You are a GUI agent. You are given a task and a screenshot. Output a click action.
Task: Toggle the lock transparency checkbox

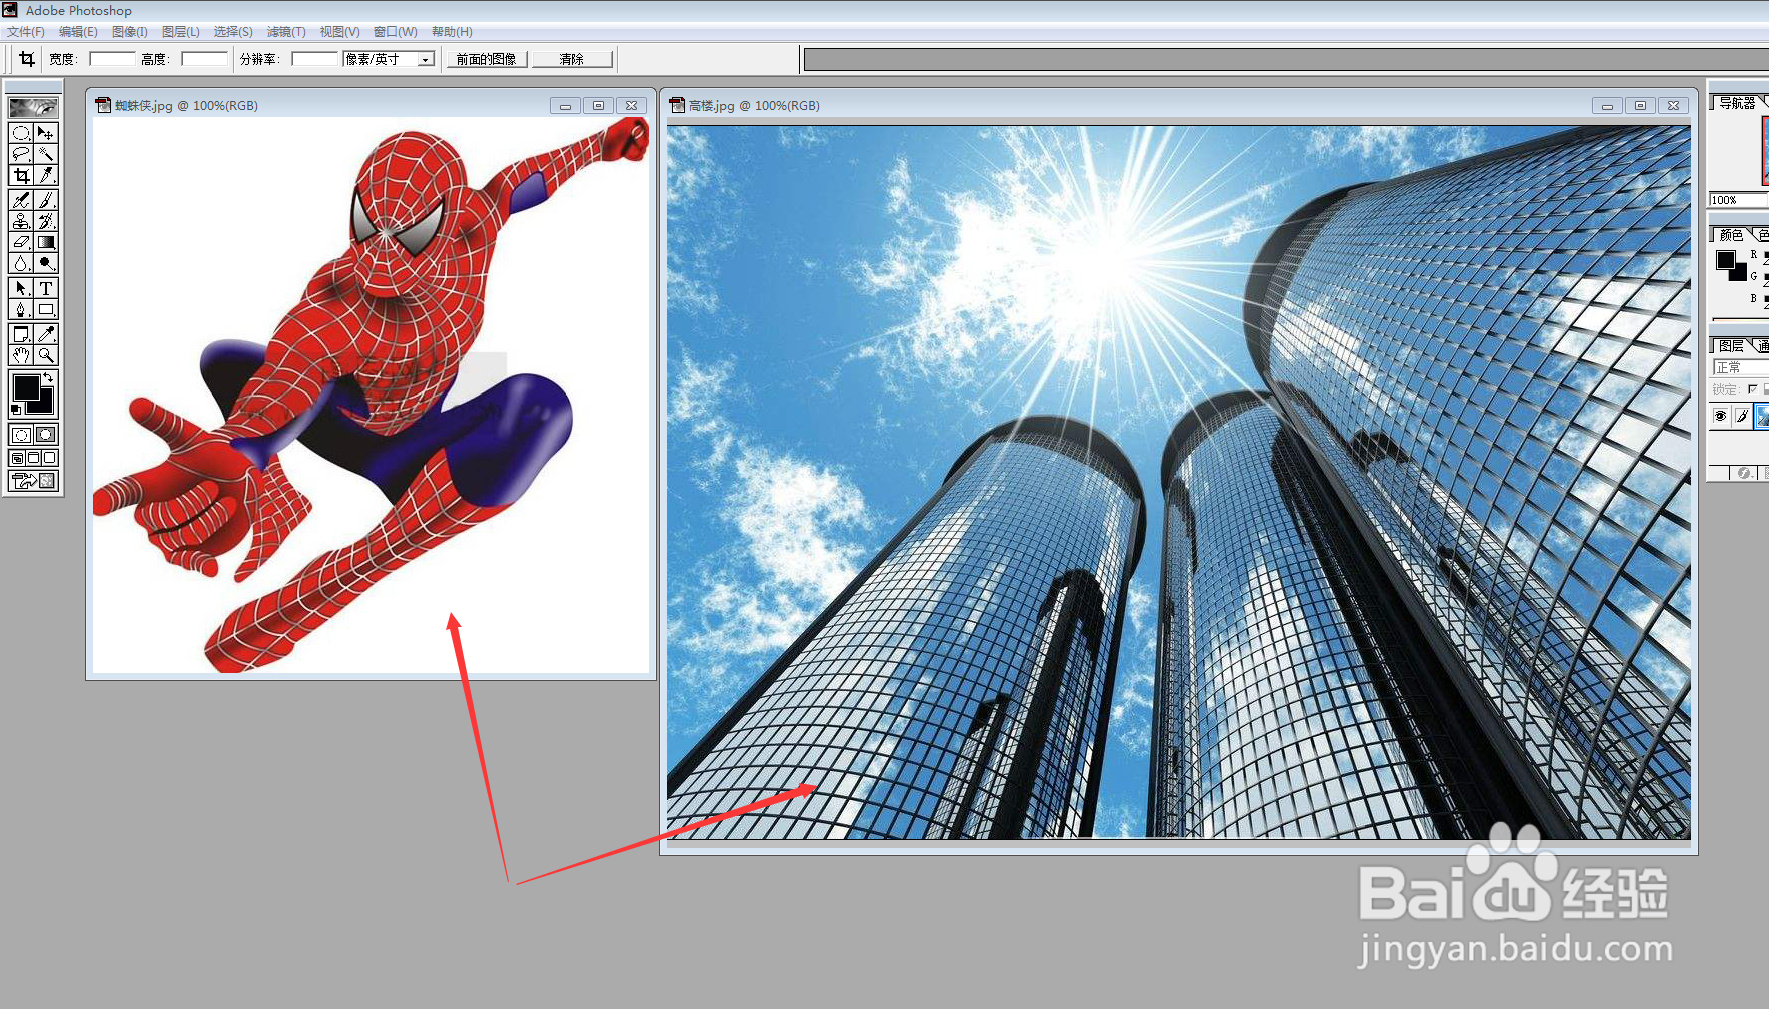coord(1752,389)
